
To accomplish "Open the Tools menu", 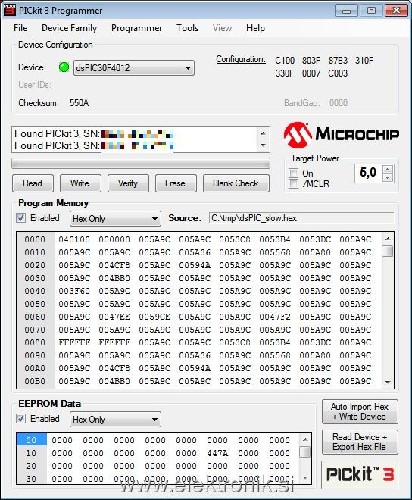I will (x=187, y=28).
